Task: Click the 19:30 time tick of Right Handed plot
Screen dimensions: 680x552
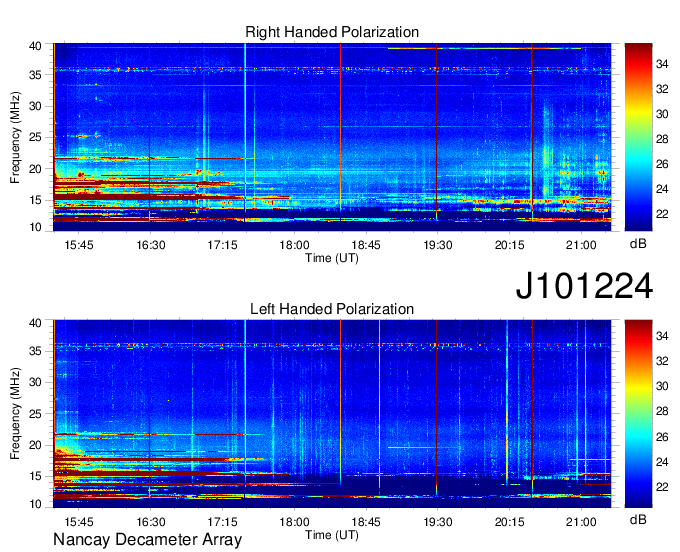Action: 438,245
